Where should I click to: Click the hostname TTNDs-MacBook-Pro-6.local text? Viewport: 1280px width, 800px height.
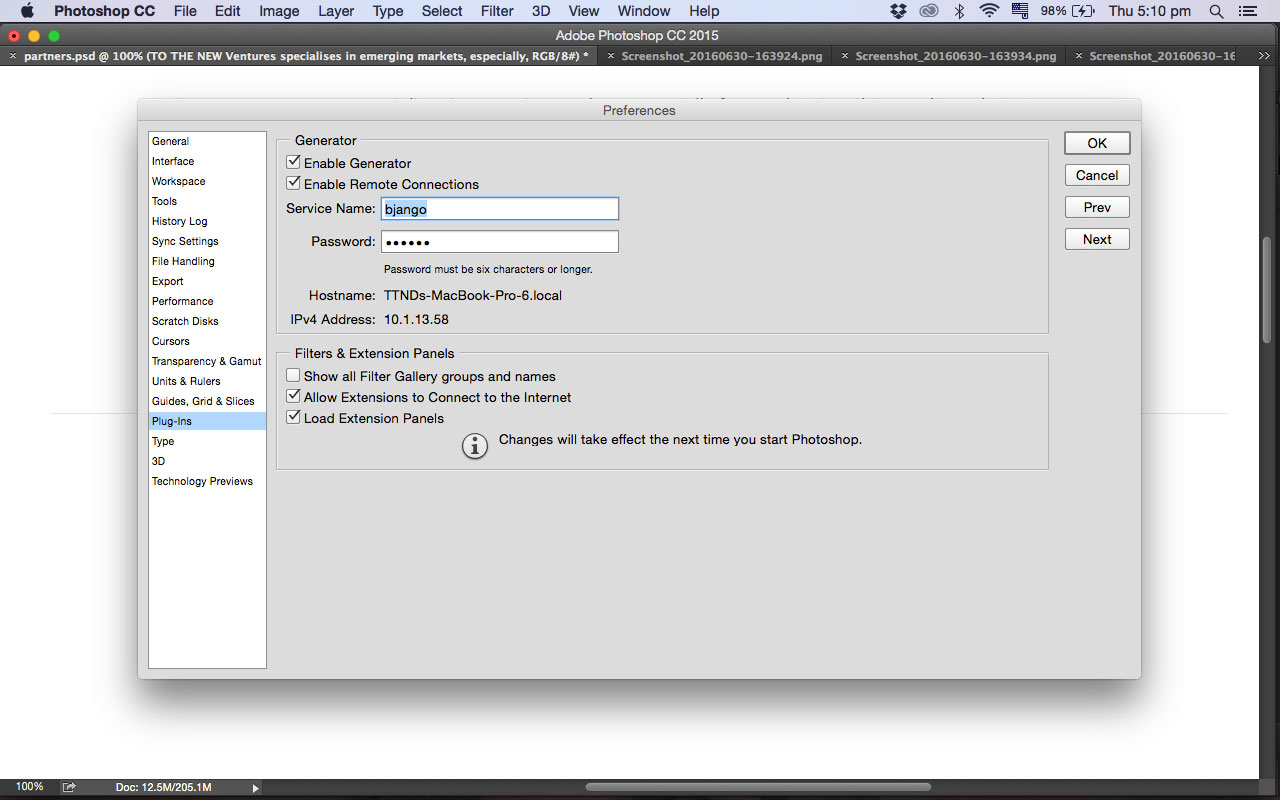coord(473,295)
